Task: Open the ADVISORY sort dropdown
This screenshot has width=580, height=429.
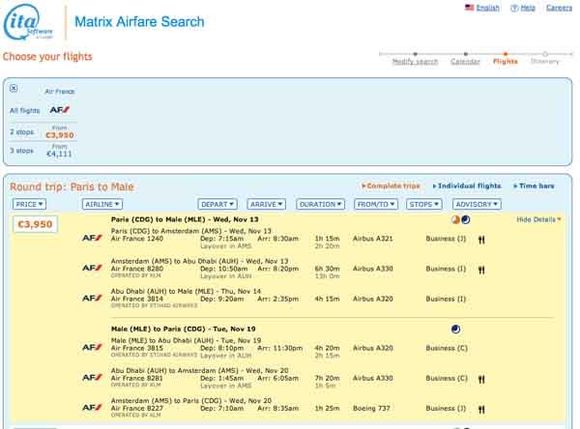Action: pos(477,204)
